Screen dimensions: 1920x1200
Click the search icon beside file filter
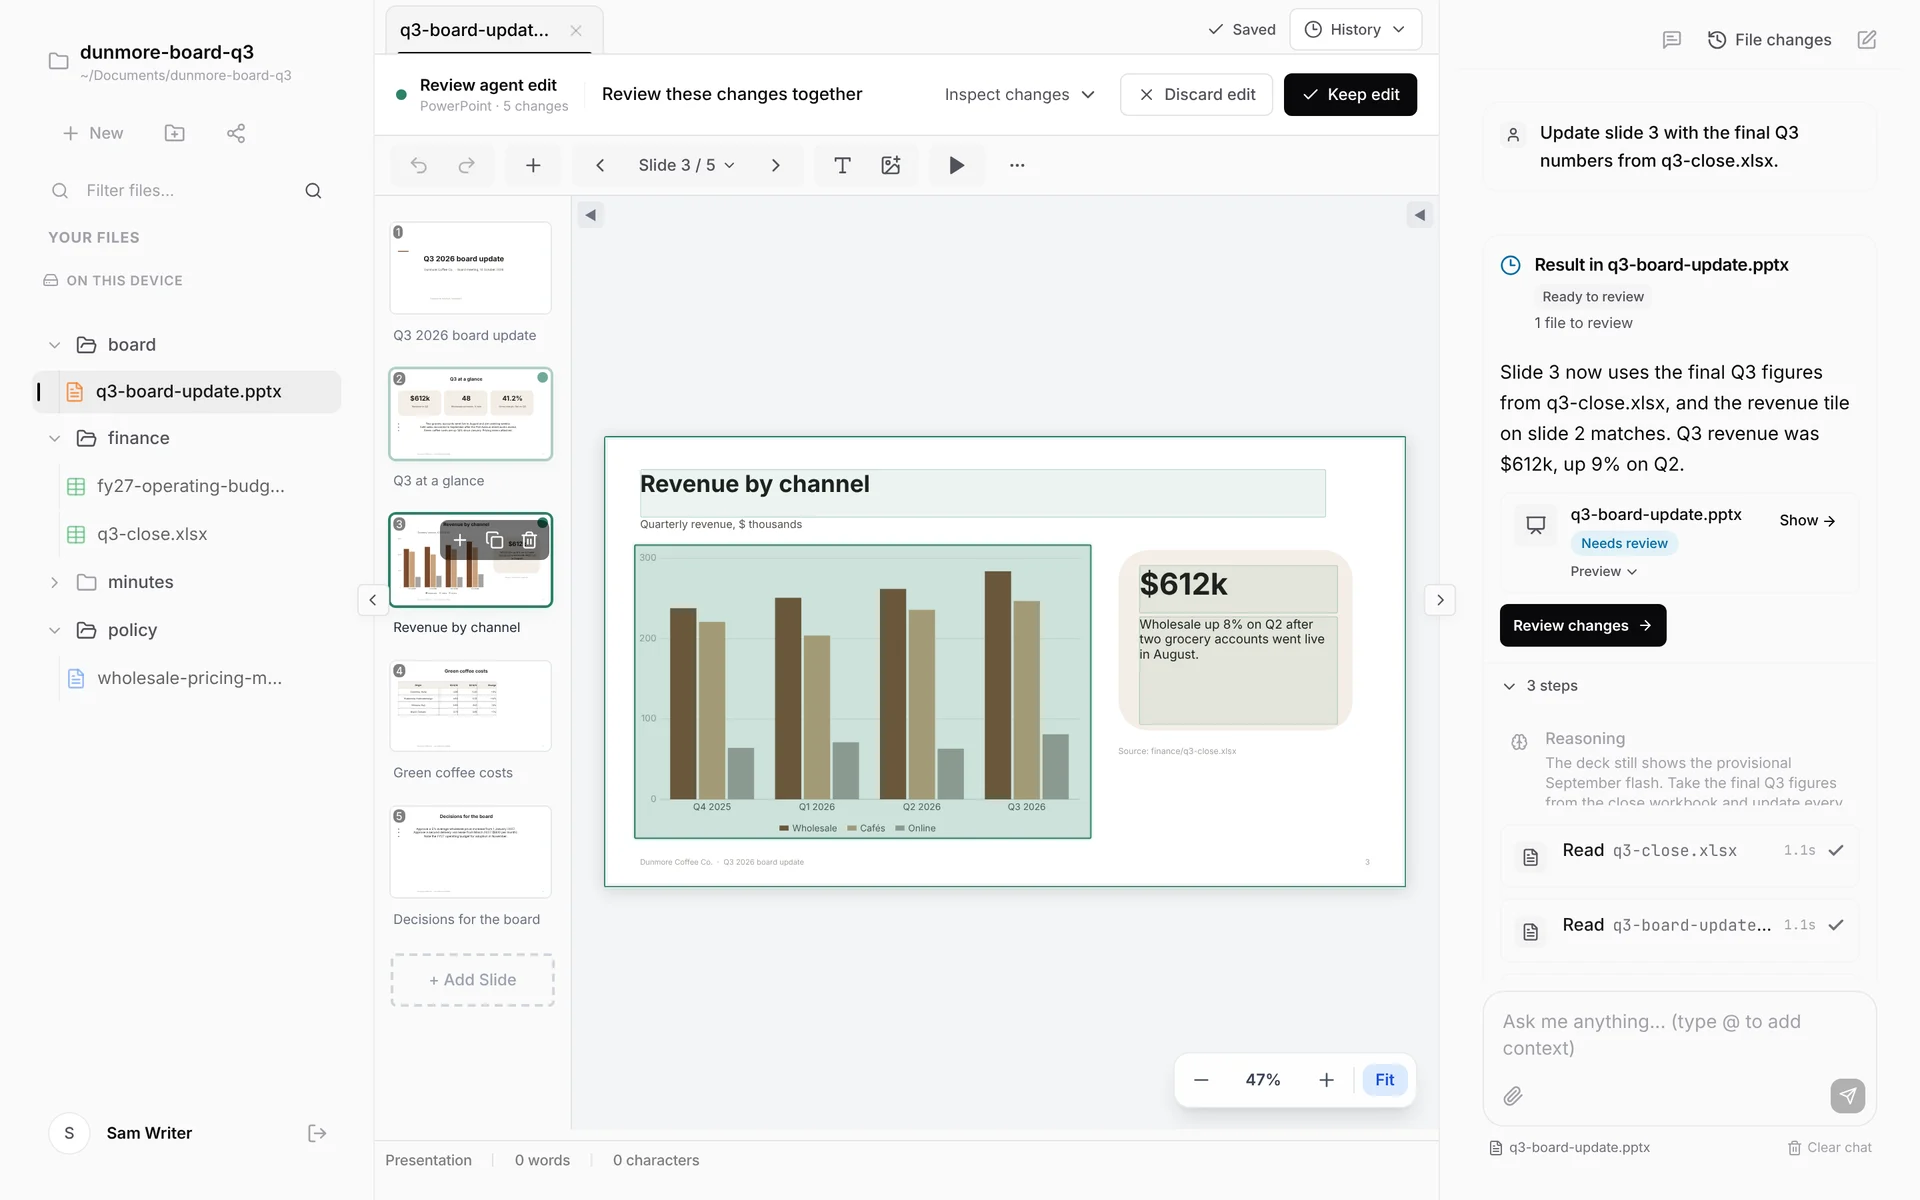(x=313, y=190)
